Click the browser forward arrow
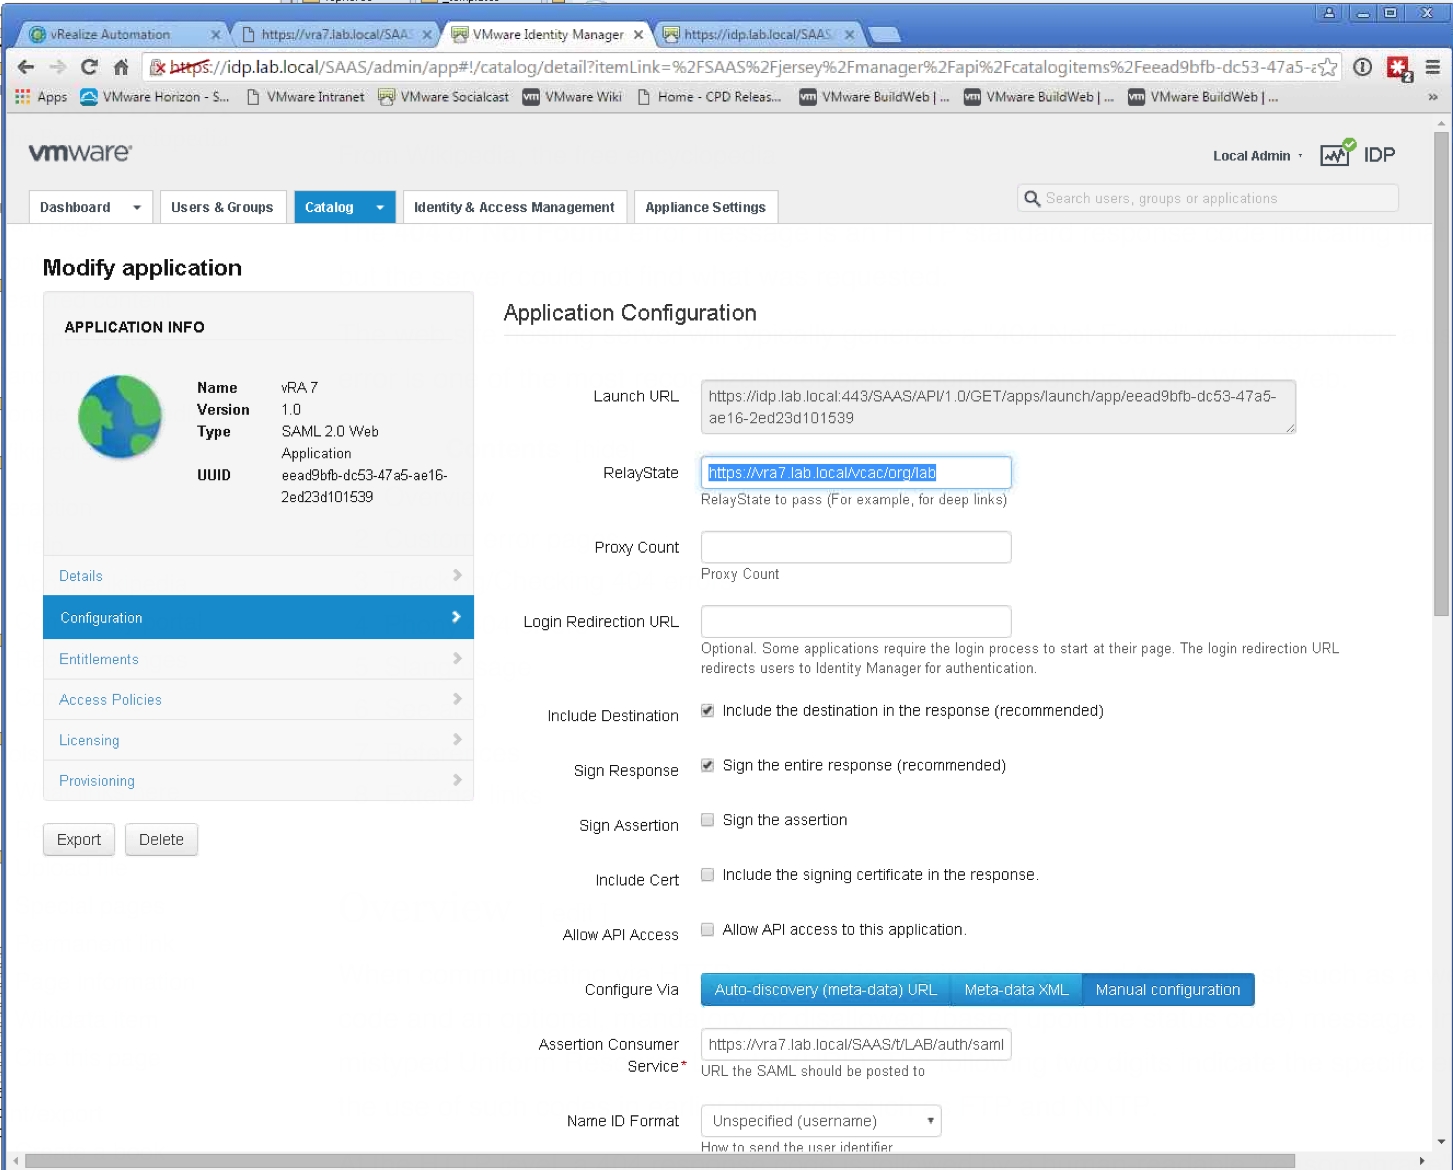 (x=57, y=67)
